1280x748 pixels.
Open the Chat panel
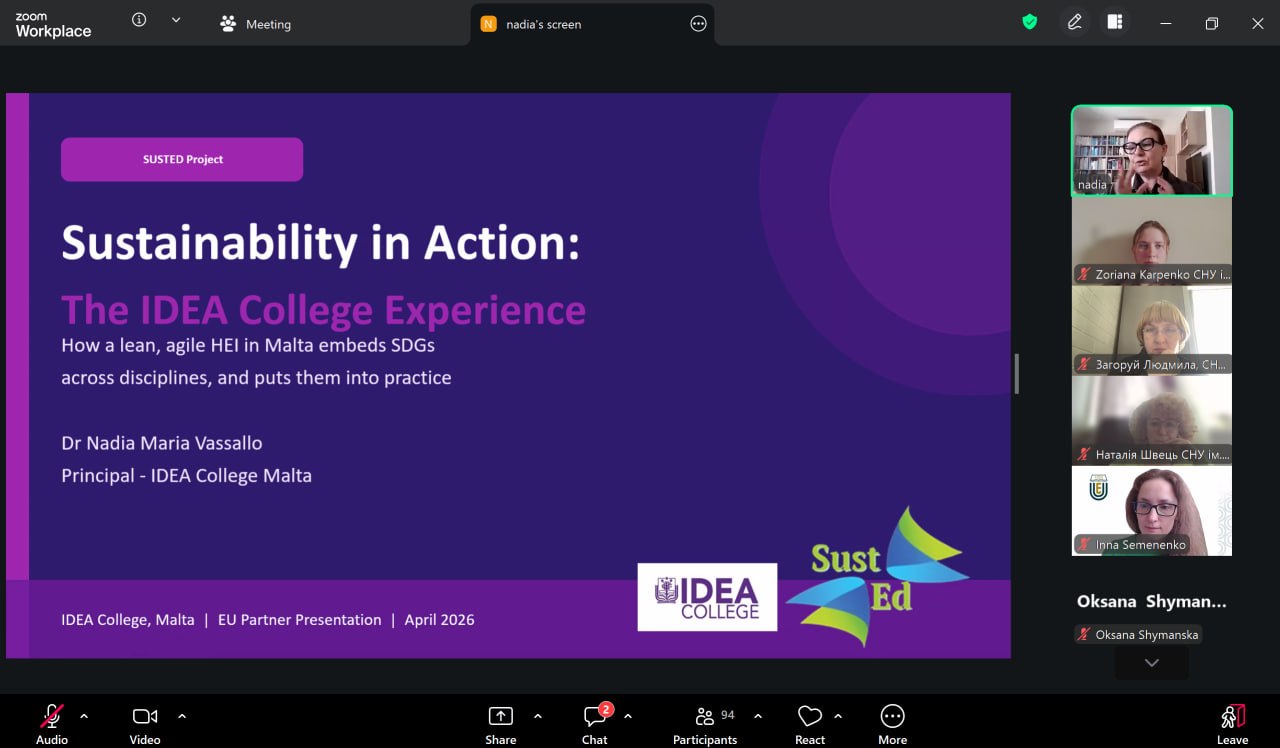point(595,724)
